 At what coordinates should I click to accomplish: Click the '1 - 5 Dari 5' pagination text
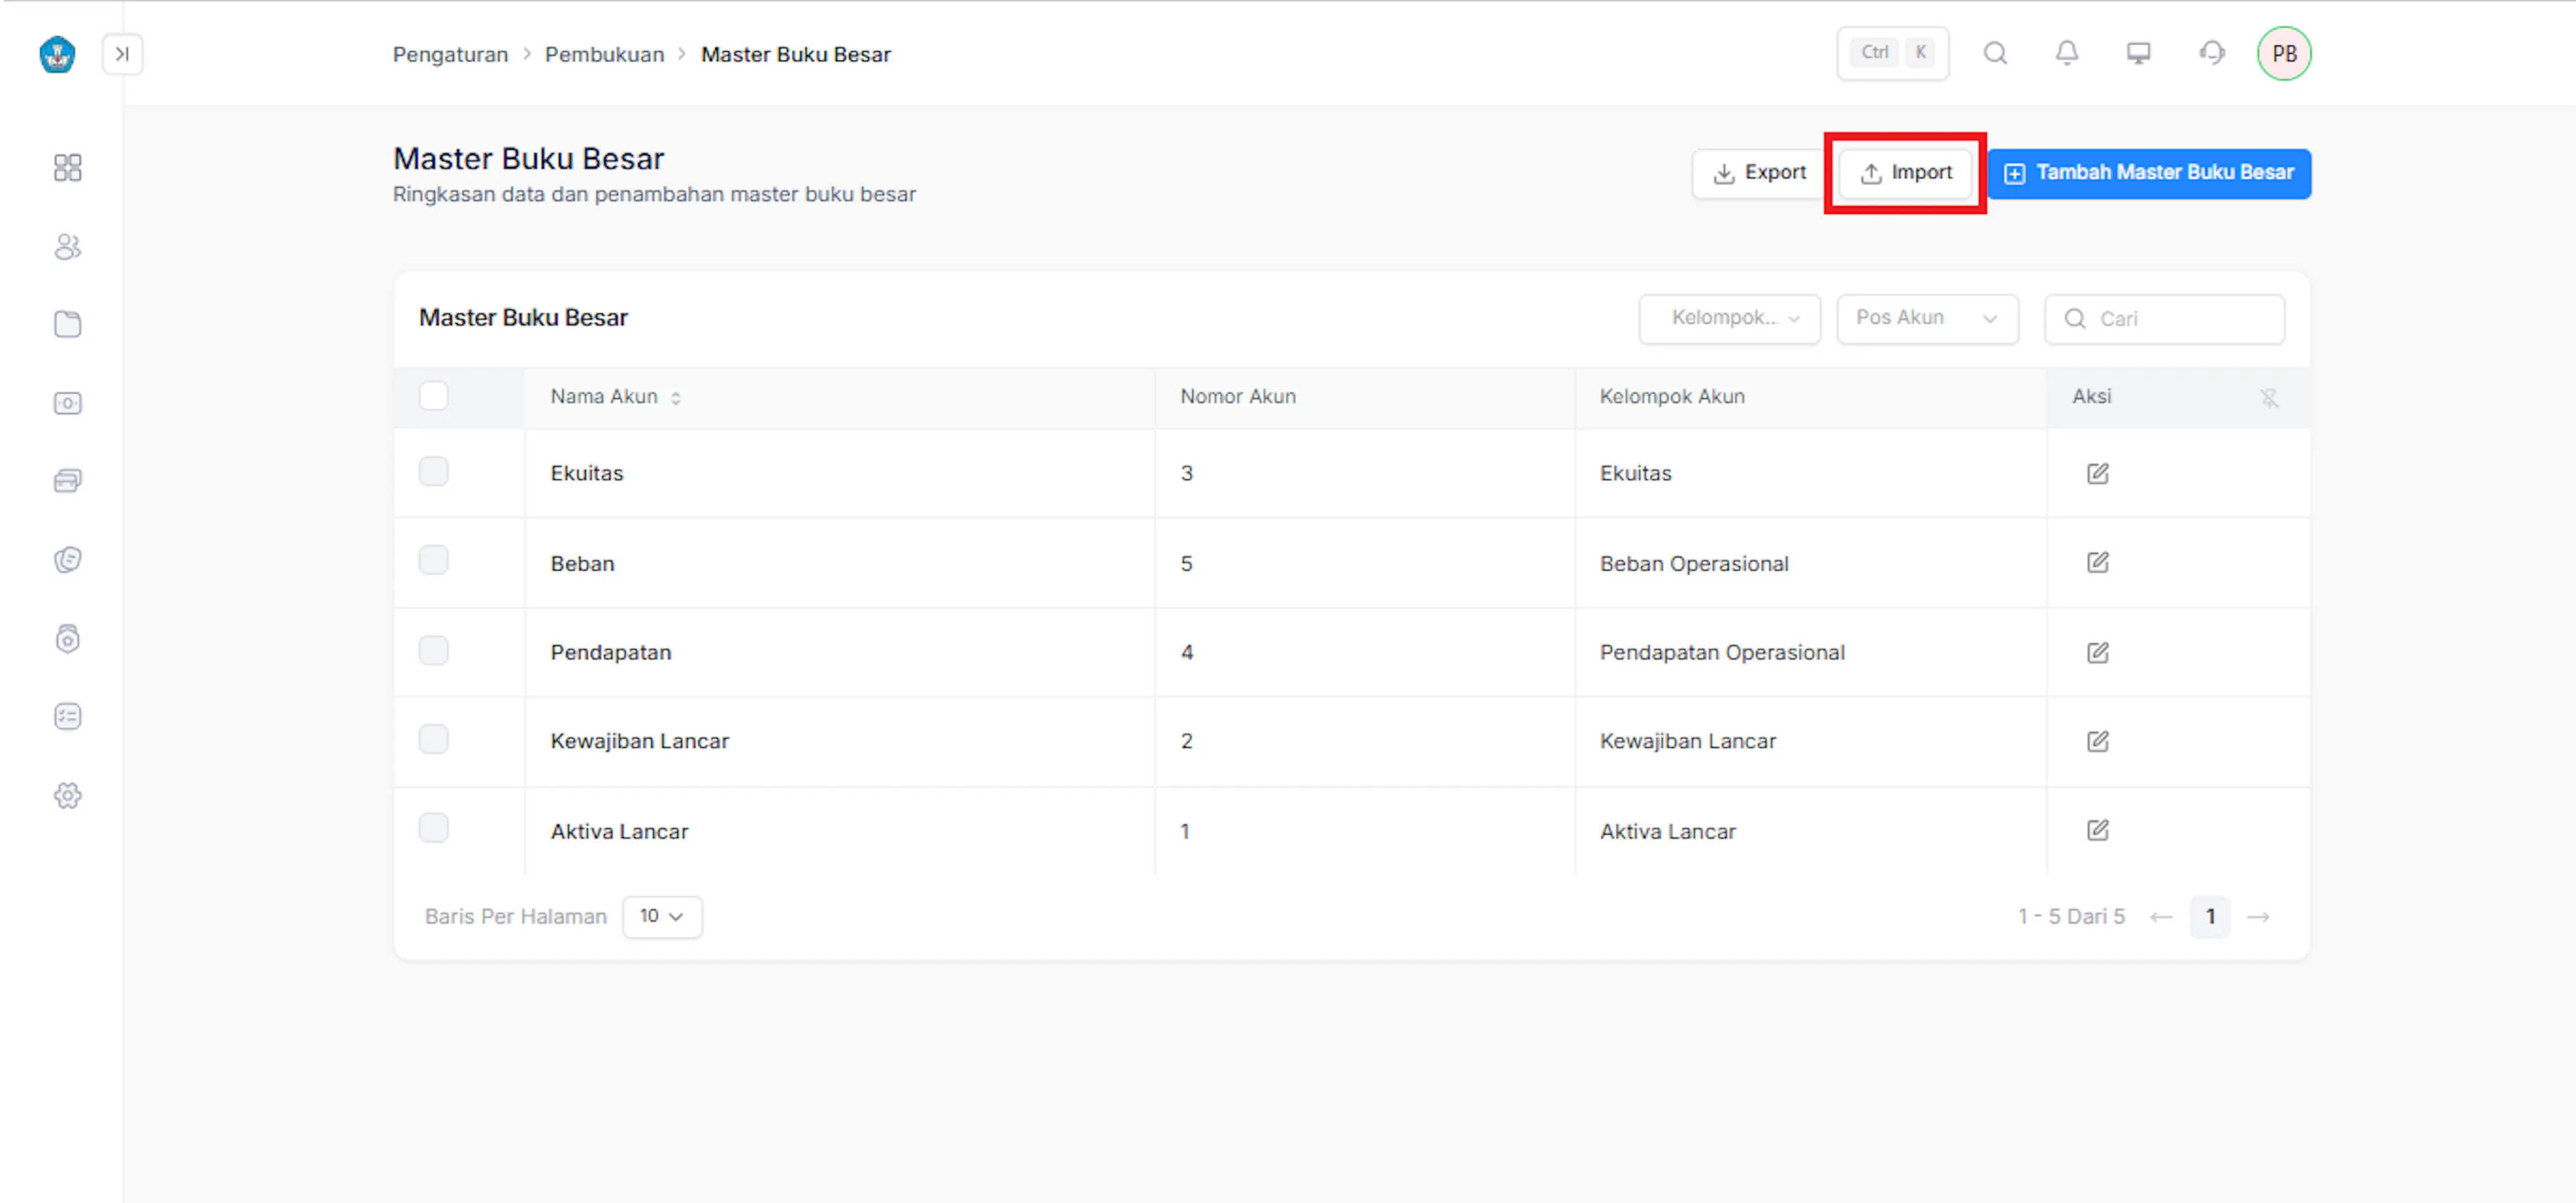2070,917
